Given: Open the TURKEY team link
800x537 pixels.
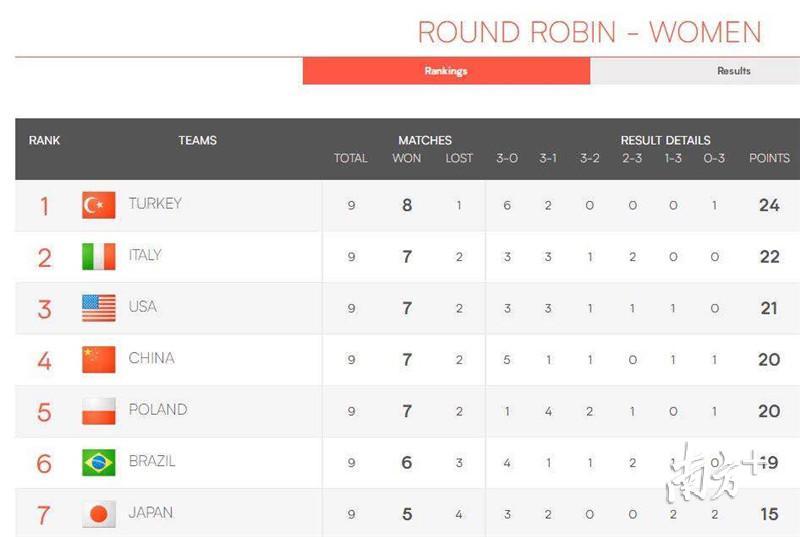Looking at the screenshot, I should [x=155, y=203].
